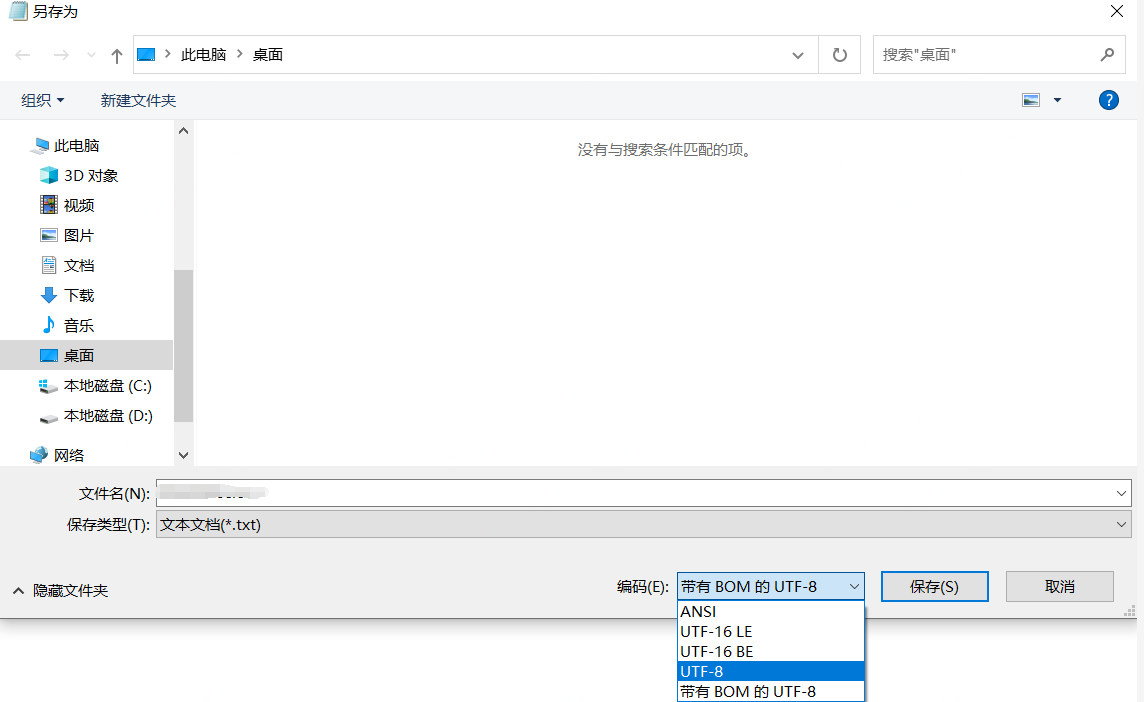The width and height of the screenshot is (1144, 702).
Task: Click sidebar scrollbar down arrow
Action: [x=184, y=455]
